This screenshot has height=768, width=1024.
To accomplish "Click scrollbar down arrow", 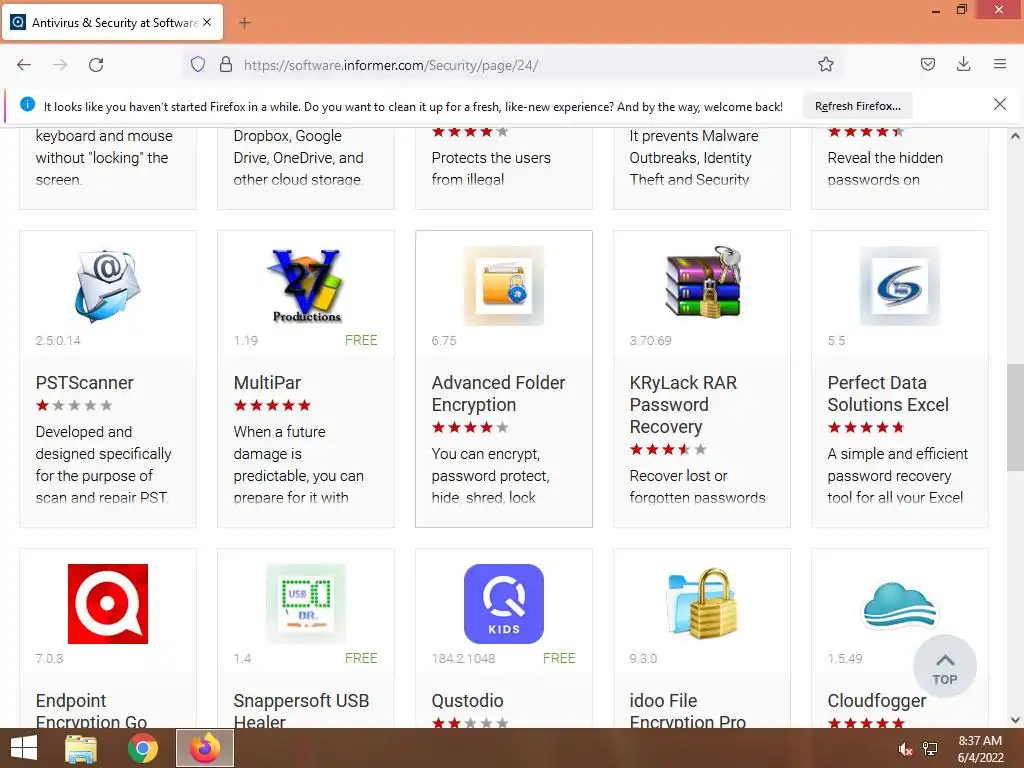I will coord(1015,720).
